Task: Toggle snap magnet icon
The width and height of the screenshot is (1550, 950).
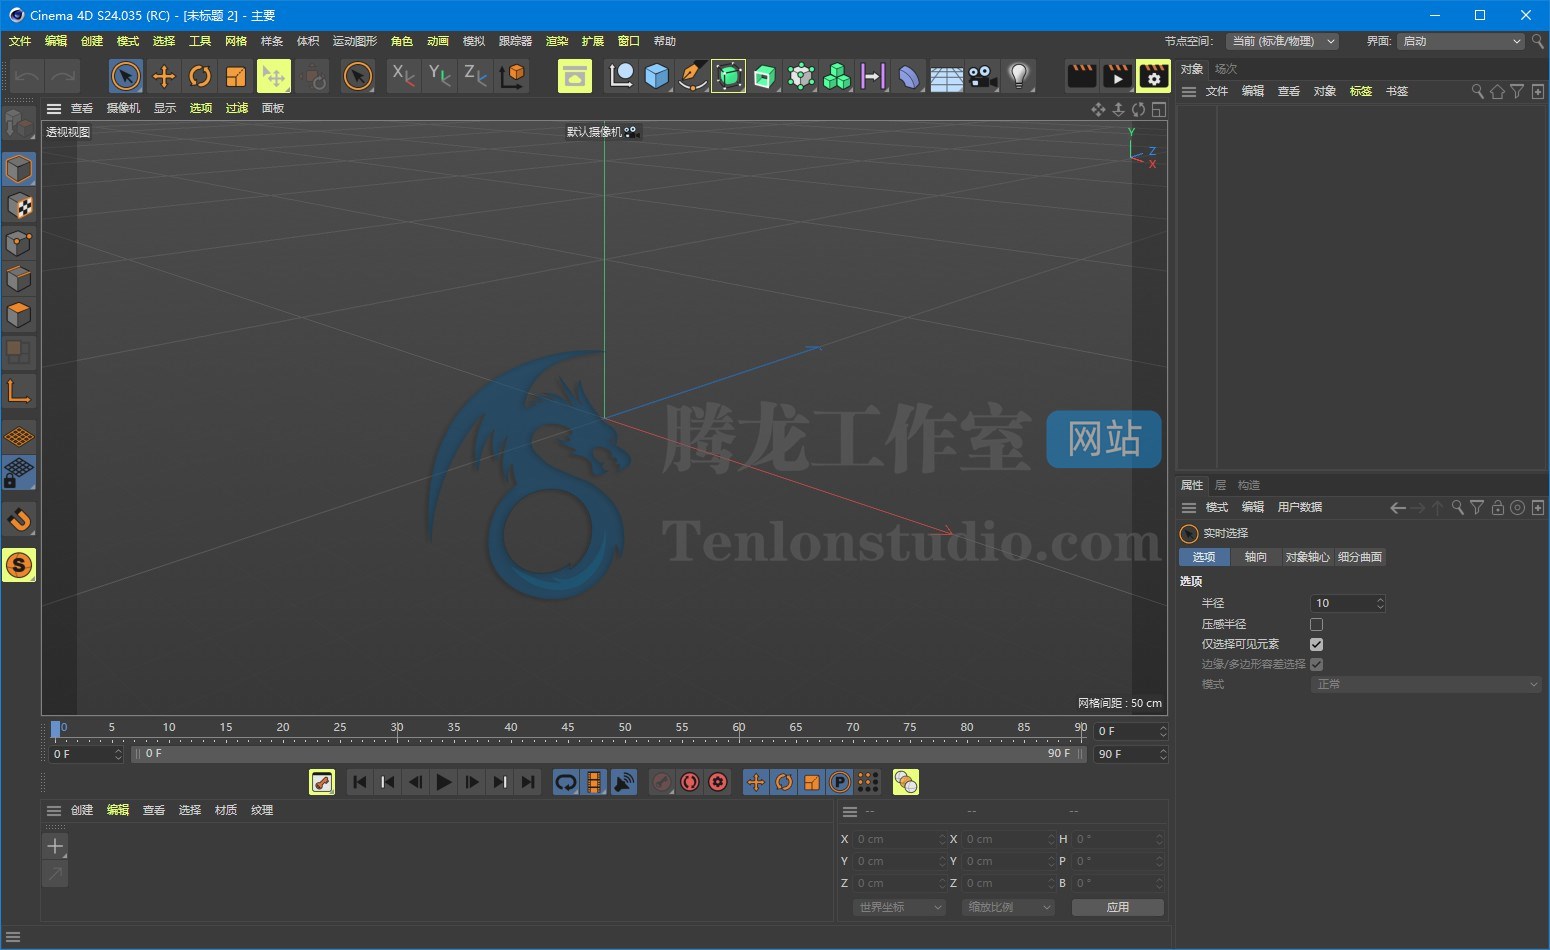Action: click(x=19, y=519)
